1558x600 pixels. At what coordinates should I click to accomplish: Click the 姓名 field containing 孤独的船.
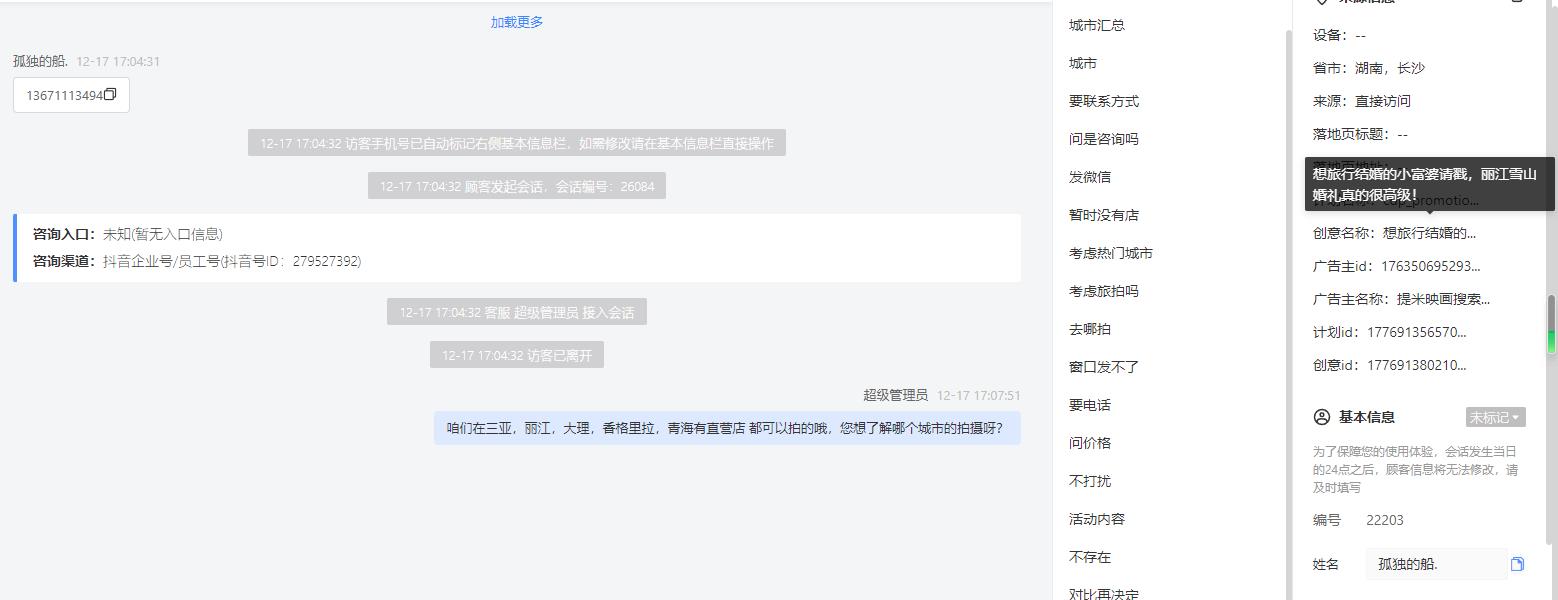tap(1436, 564)
